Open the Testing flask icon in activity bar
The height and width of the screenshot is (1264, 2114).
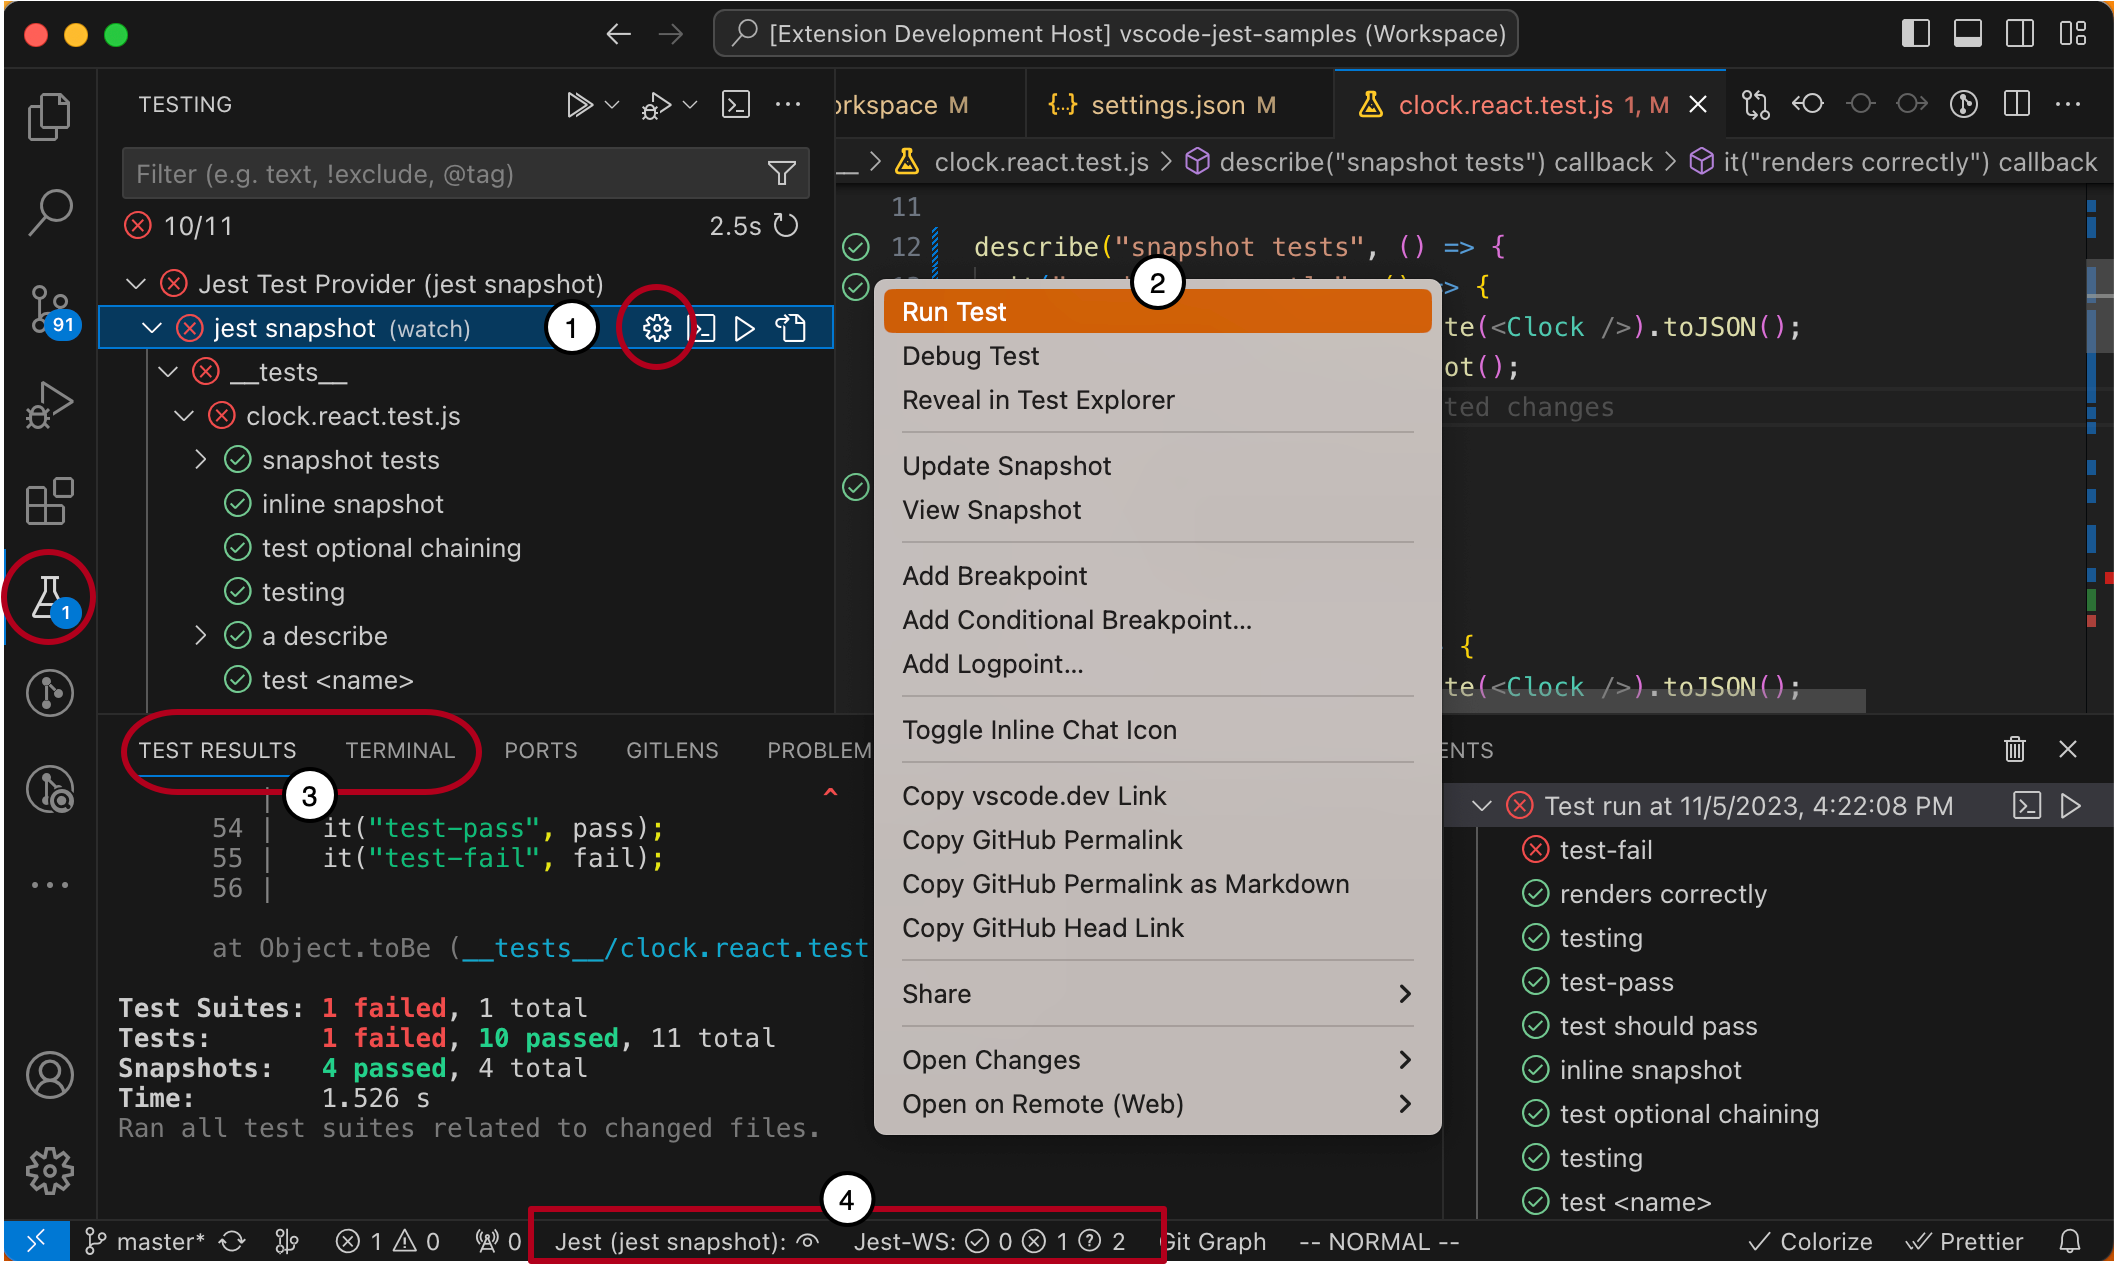pyautogui.click(x=48, y=597)
